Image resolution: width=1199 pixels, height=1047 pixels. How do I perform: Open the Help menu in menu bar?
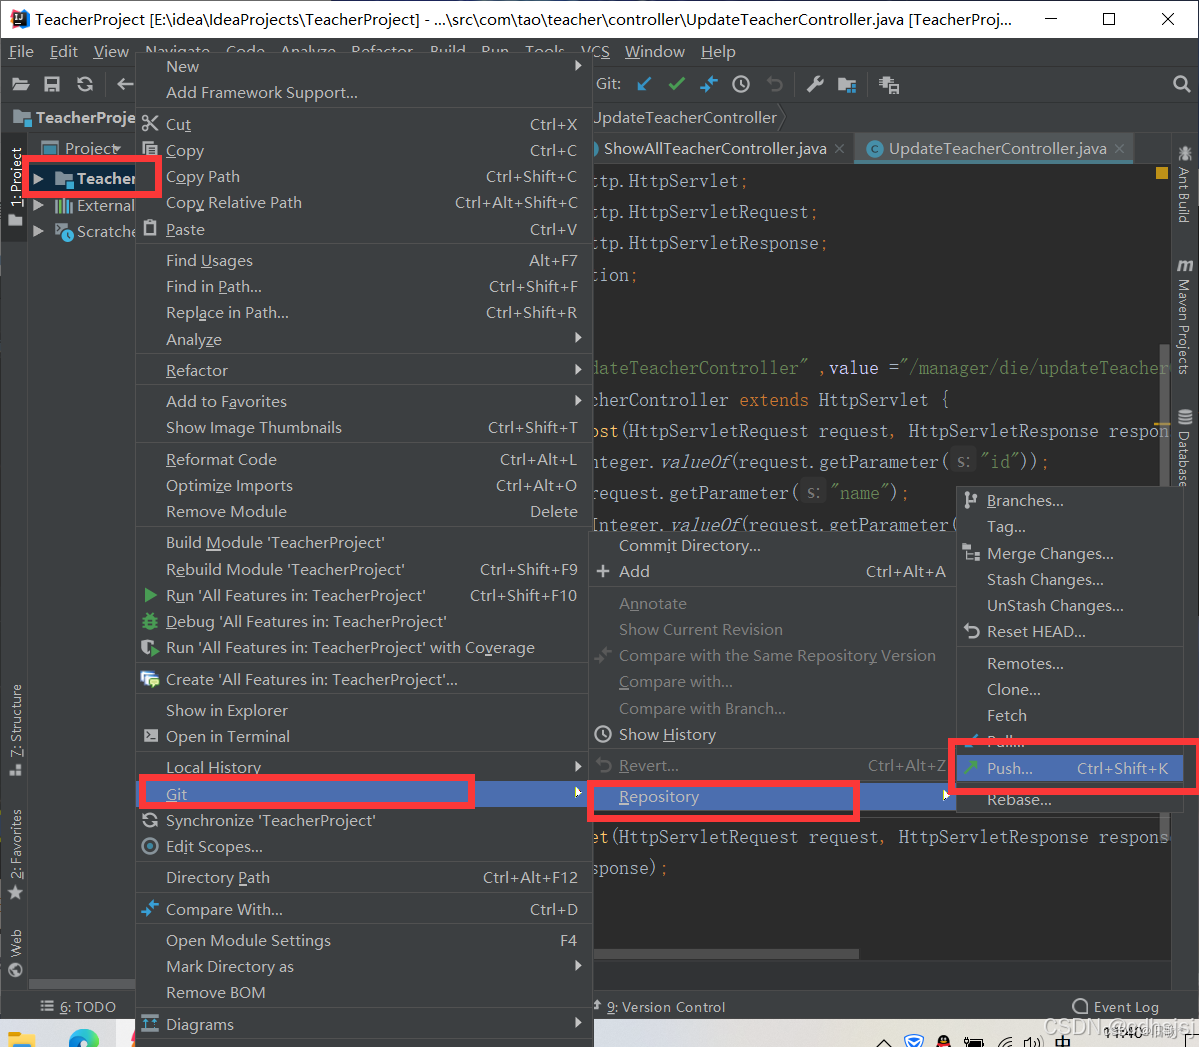718,51
